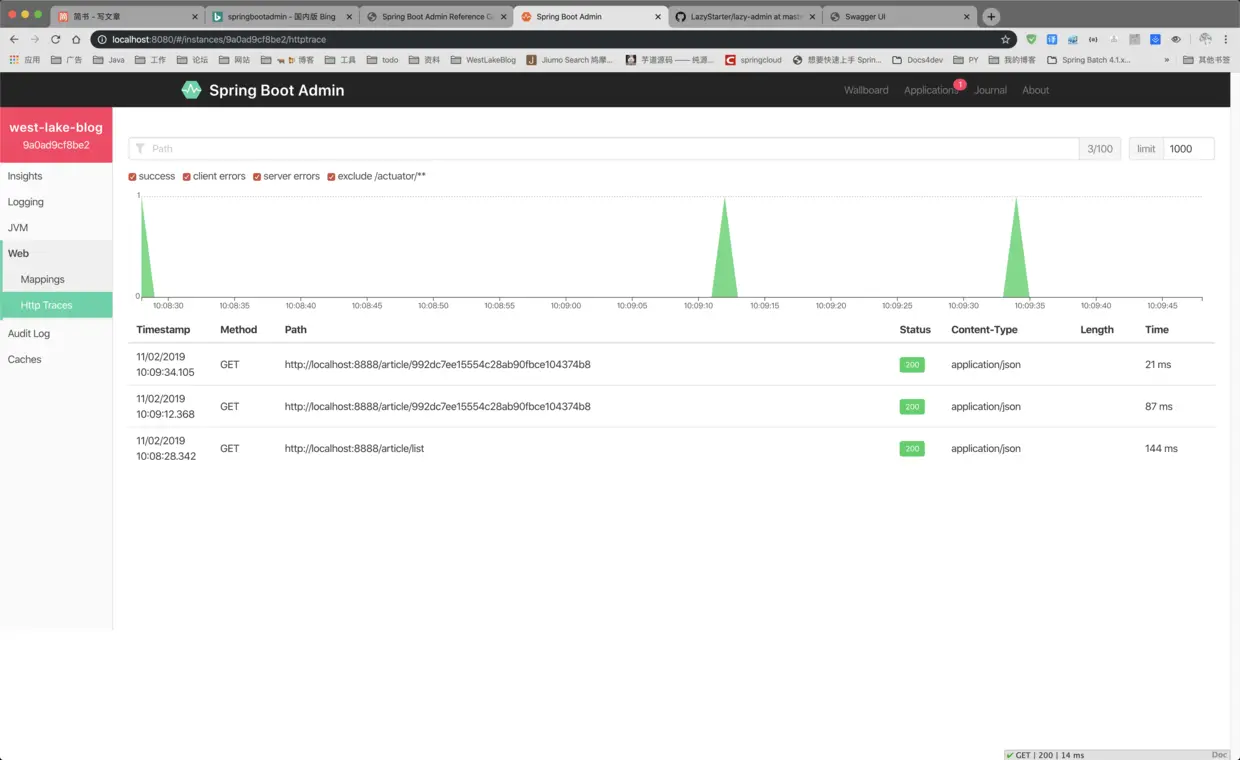Open the Logging sidebar section

pos(56,202)
